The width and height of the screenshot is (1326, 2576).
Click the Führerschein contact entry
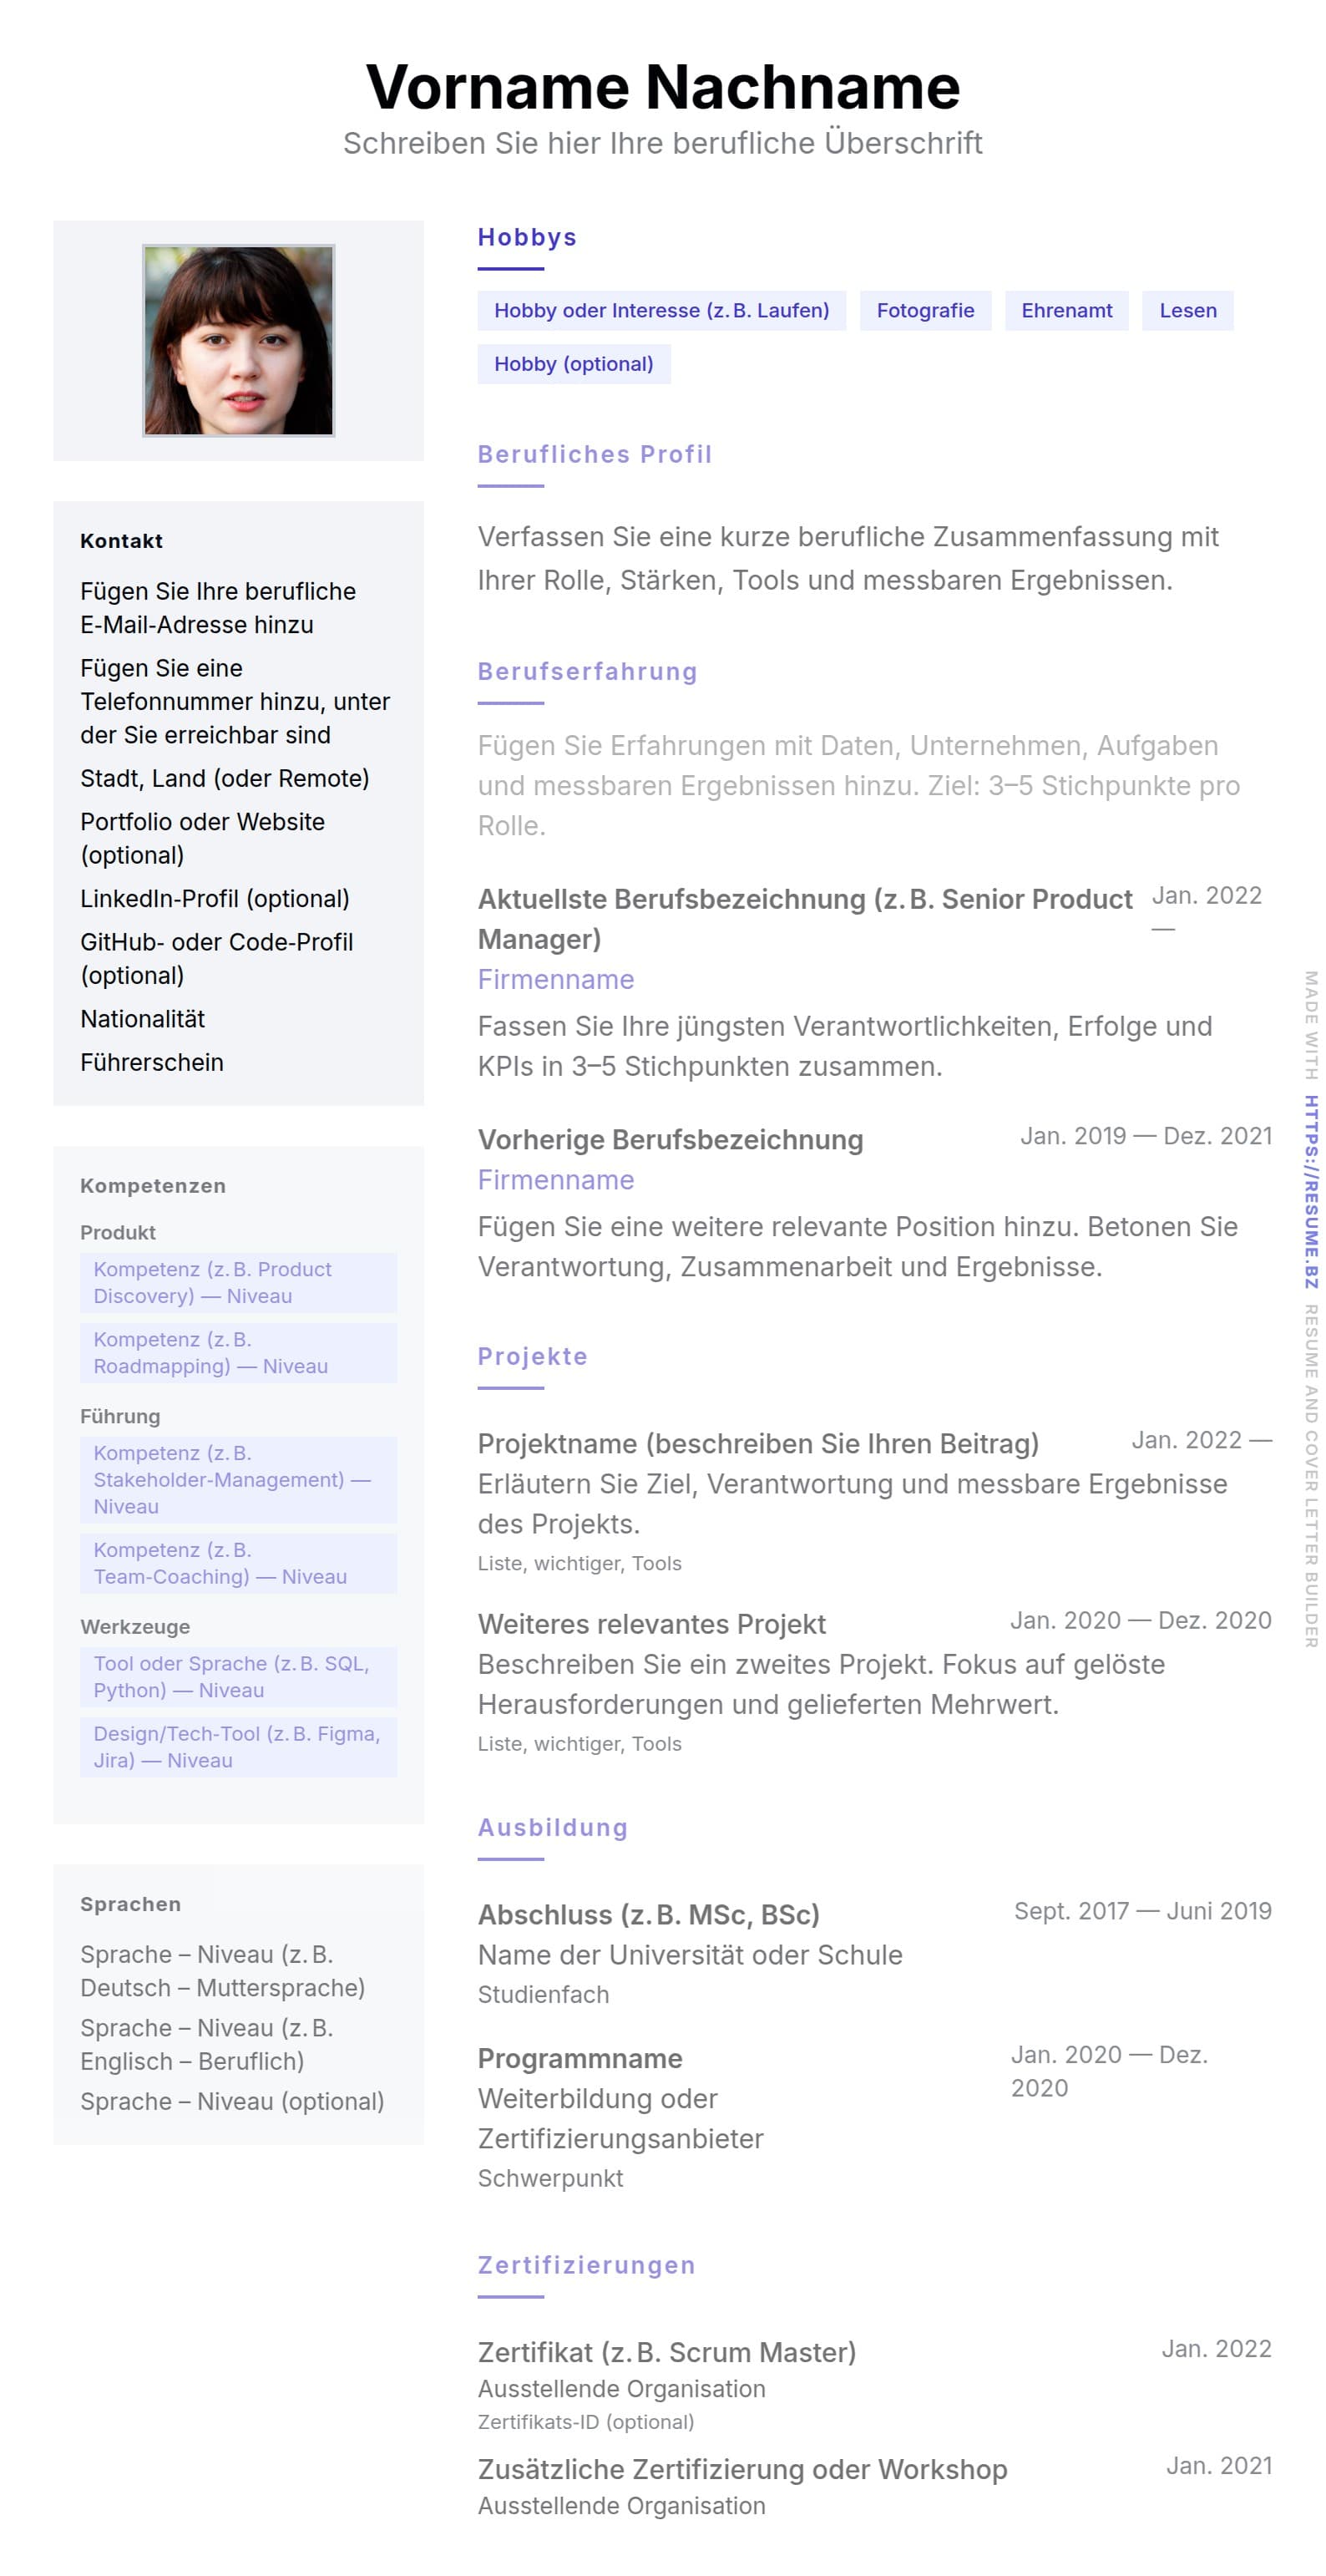click(152, 1062)
